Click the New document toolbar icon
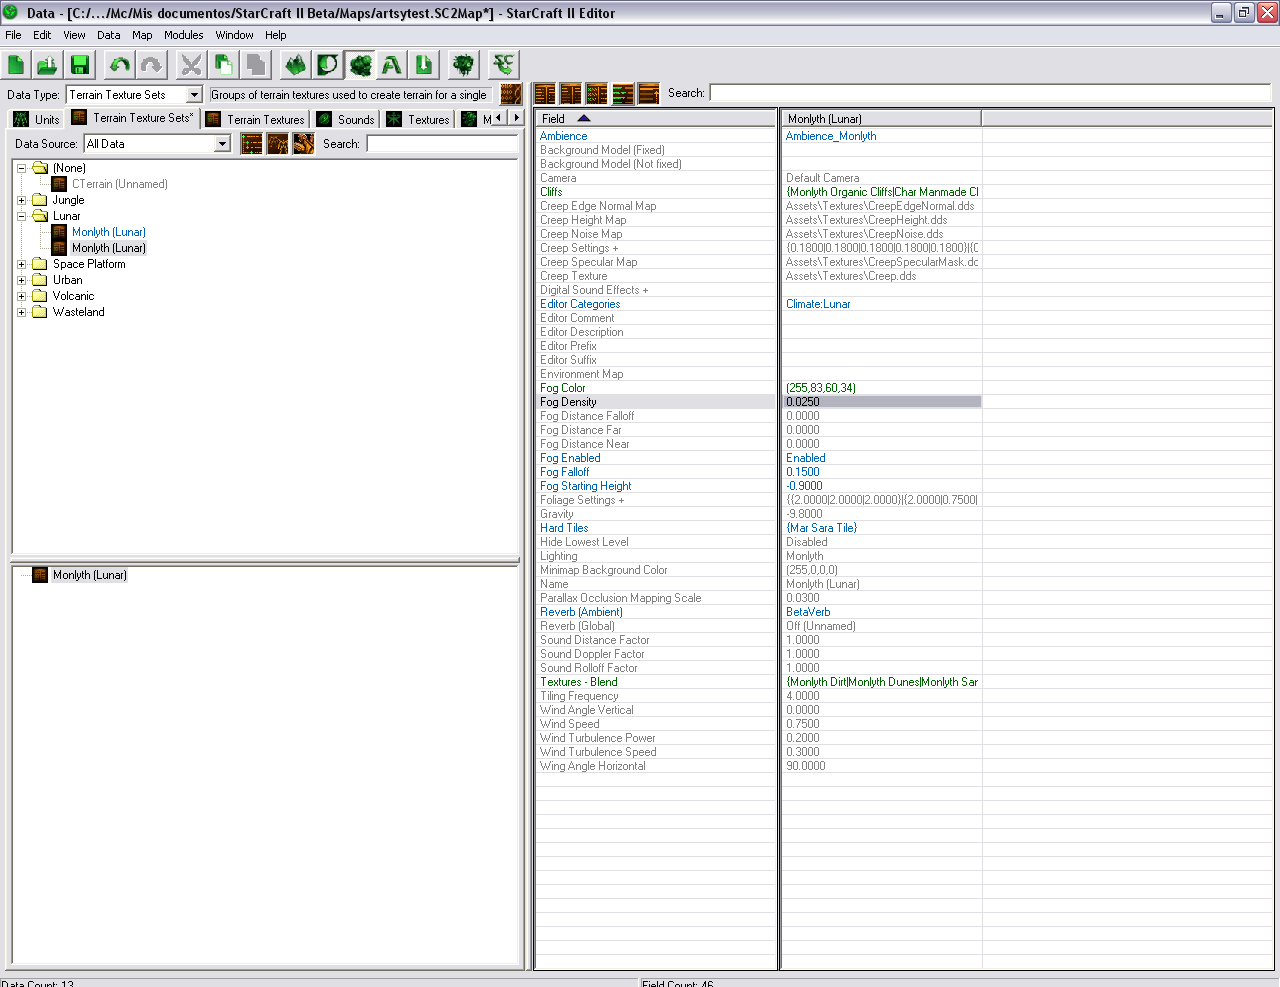Screen dimensions: 1280x987 (x=16, y=65)
